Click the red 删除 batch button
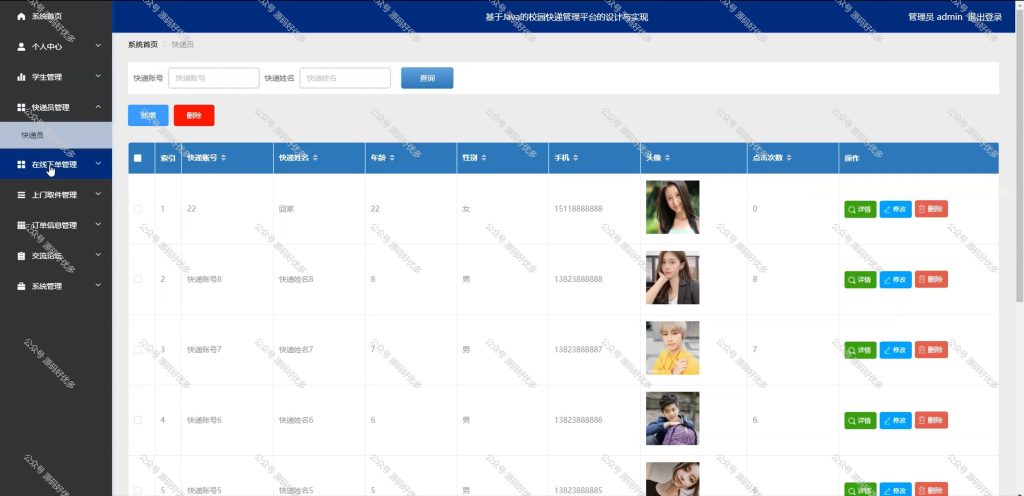The image size is (1024, 496). (x=194, y=116)
